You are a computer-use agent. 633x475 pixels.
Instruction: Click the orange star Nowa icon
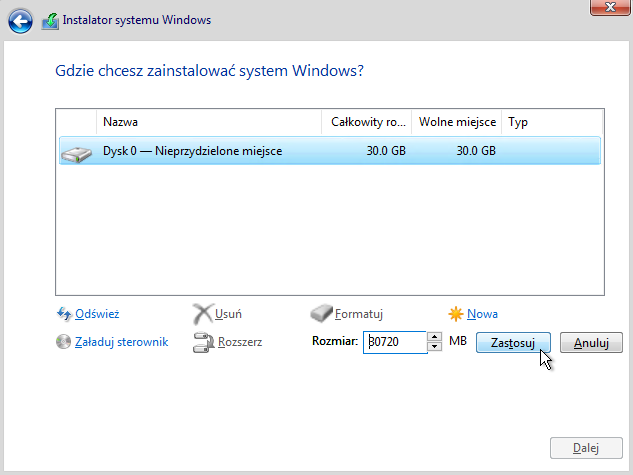[x=455, y=314]
